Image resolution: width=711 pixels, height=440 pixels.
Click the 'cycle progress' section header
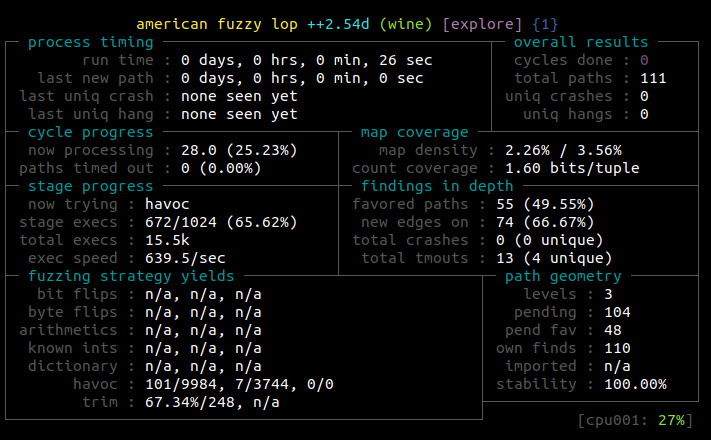[x=91, y=132]
